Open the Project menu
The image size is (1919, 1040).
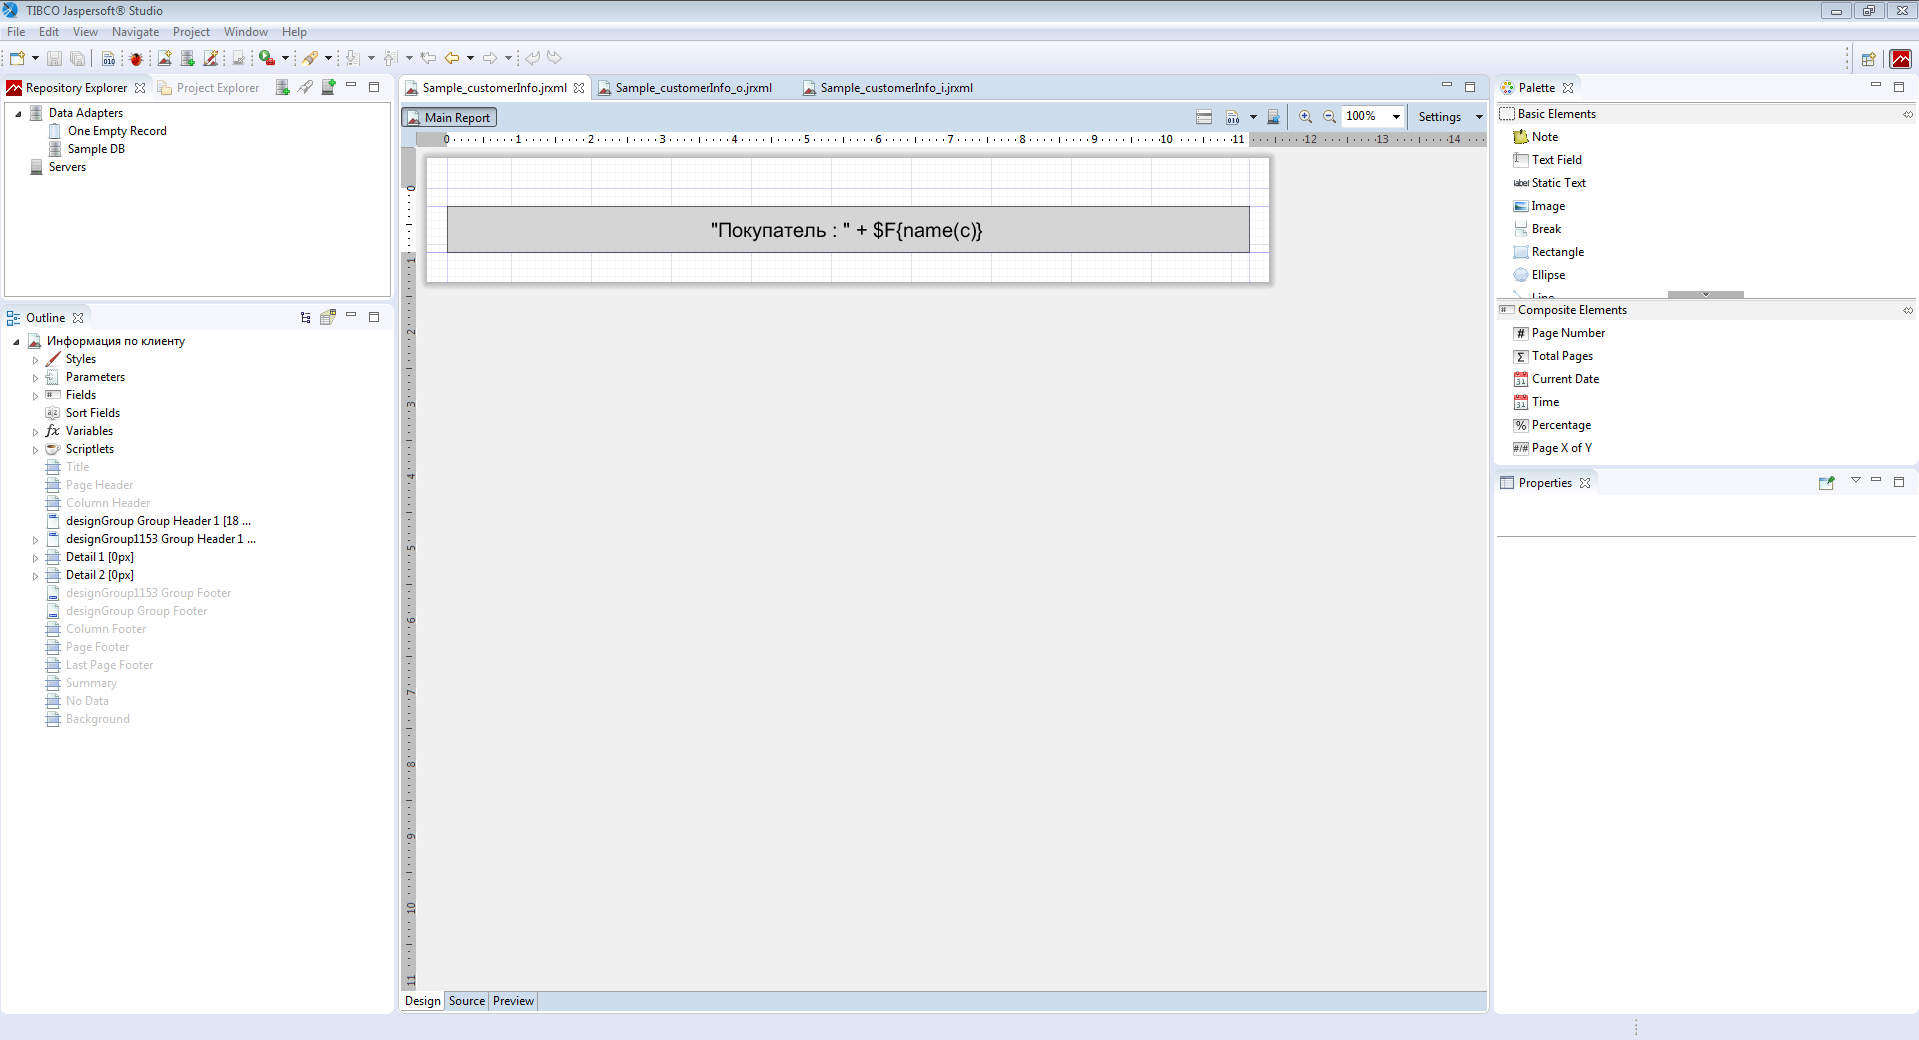pos(191,32)
